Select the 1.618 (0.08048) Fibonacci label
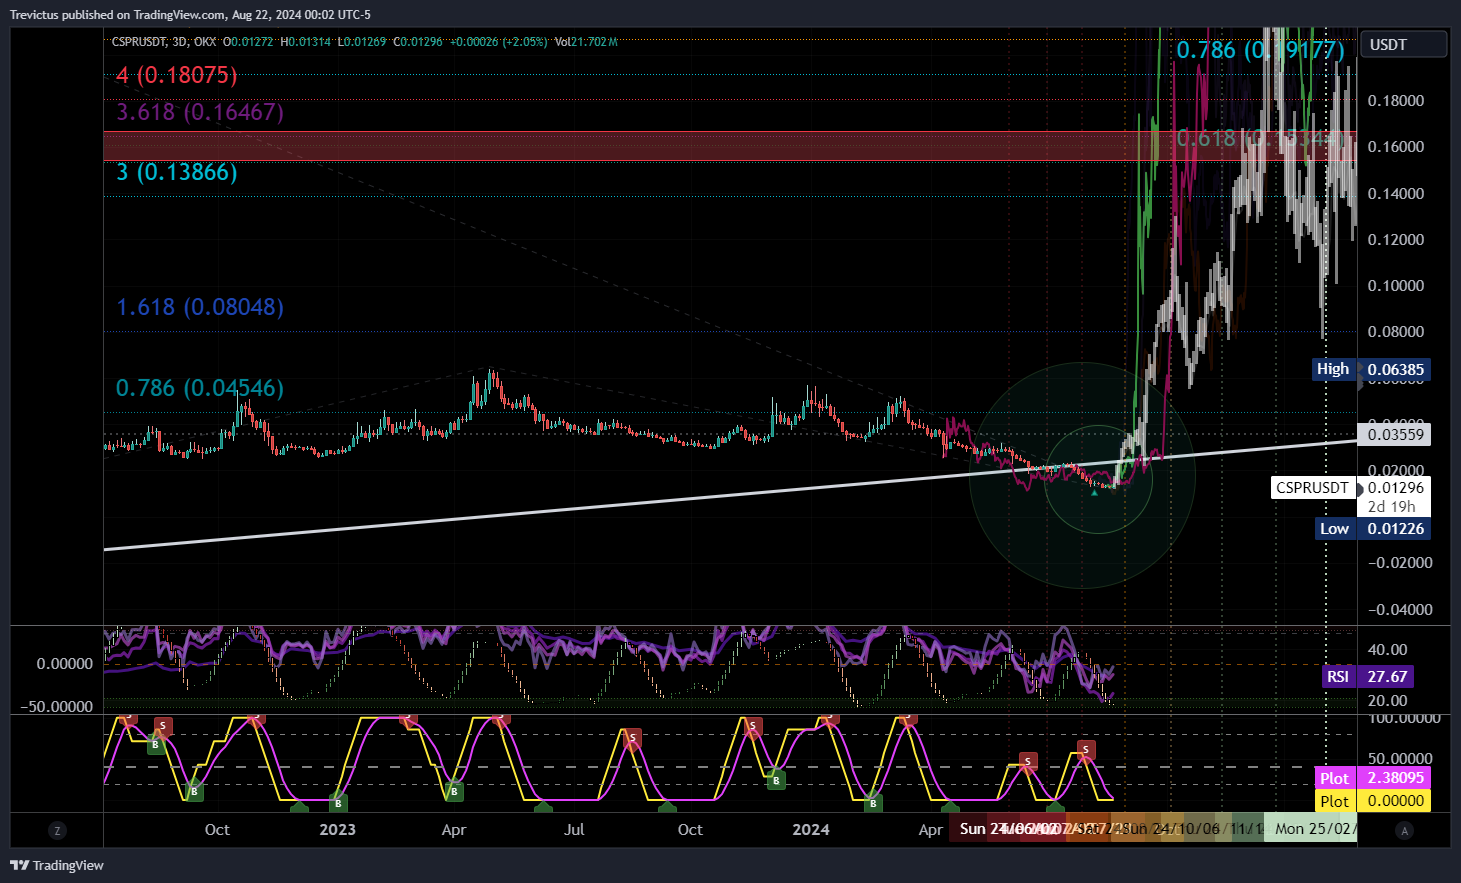 point(200,307)
